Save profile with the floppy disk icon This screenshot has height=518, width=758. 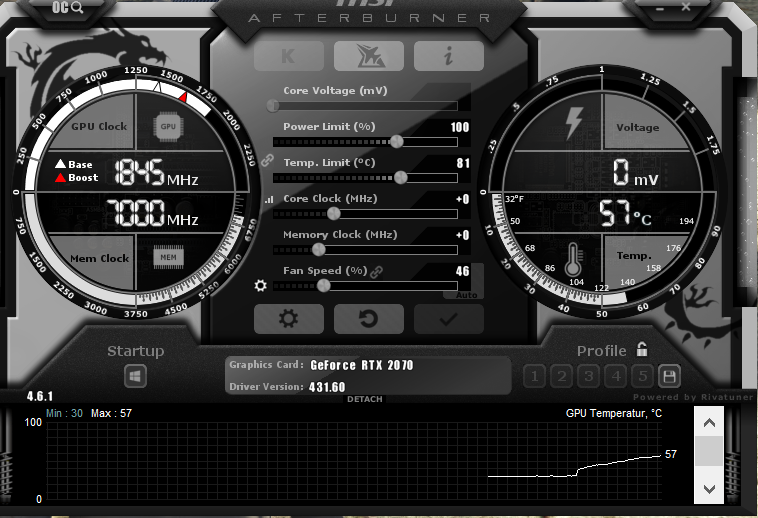[x=670, y=376]
